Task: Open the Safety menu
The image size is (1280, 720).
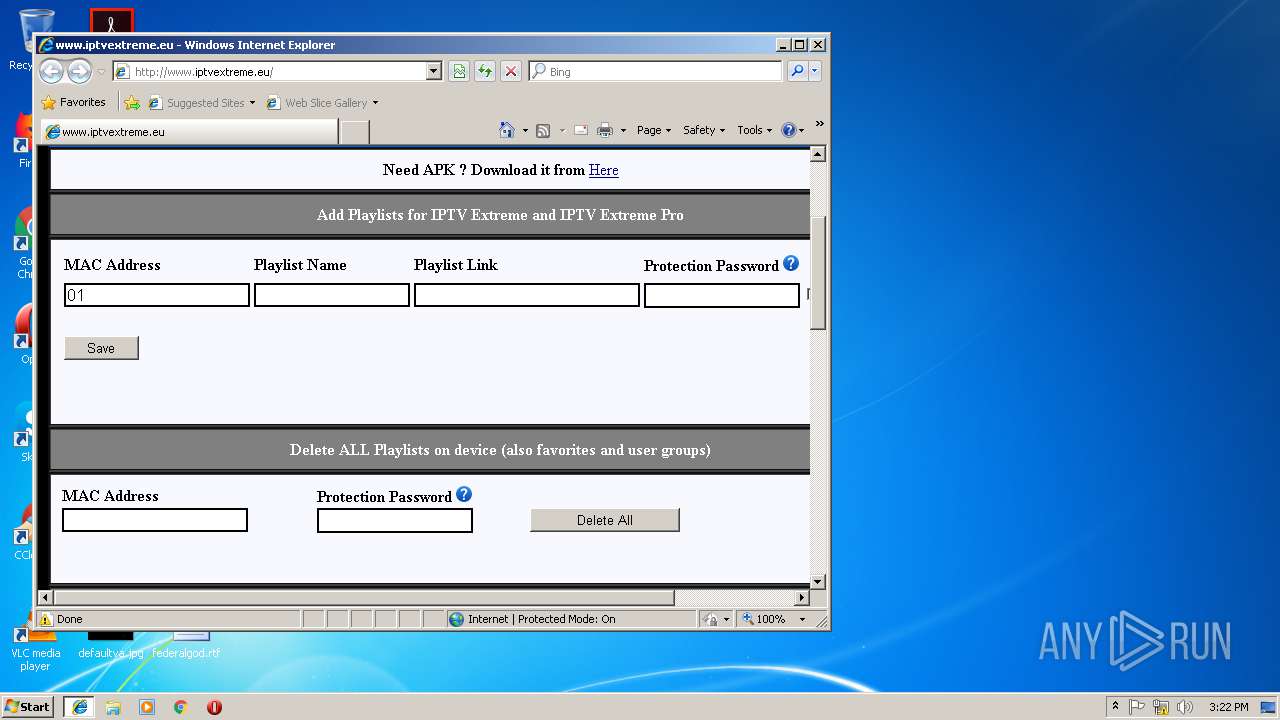Action: point(704,130)
